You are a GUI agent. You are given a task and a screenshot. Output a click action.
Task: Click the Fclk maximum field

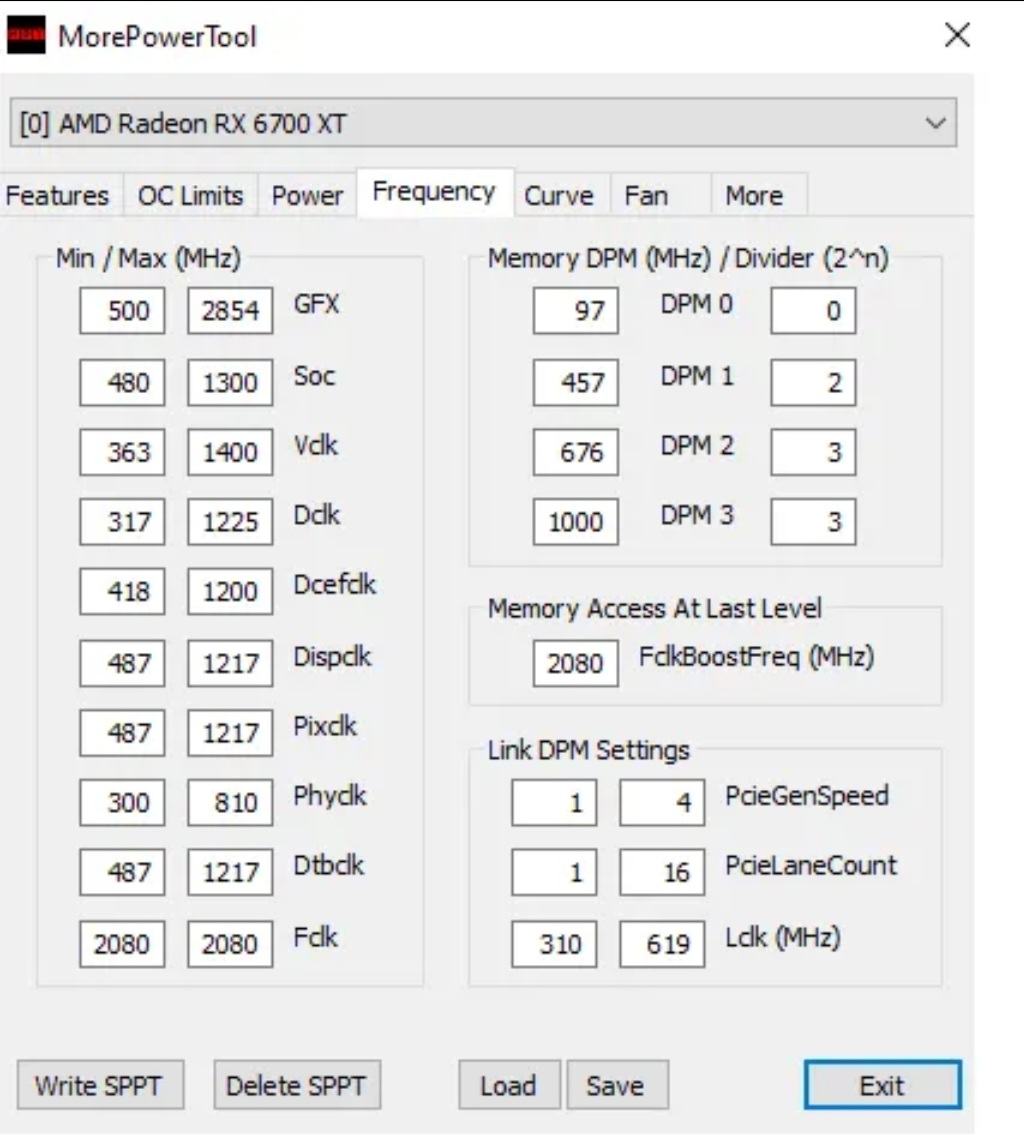click(x=230, y=944)
